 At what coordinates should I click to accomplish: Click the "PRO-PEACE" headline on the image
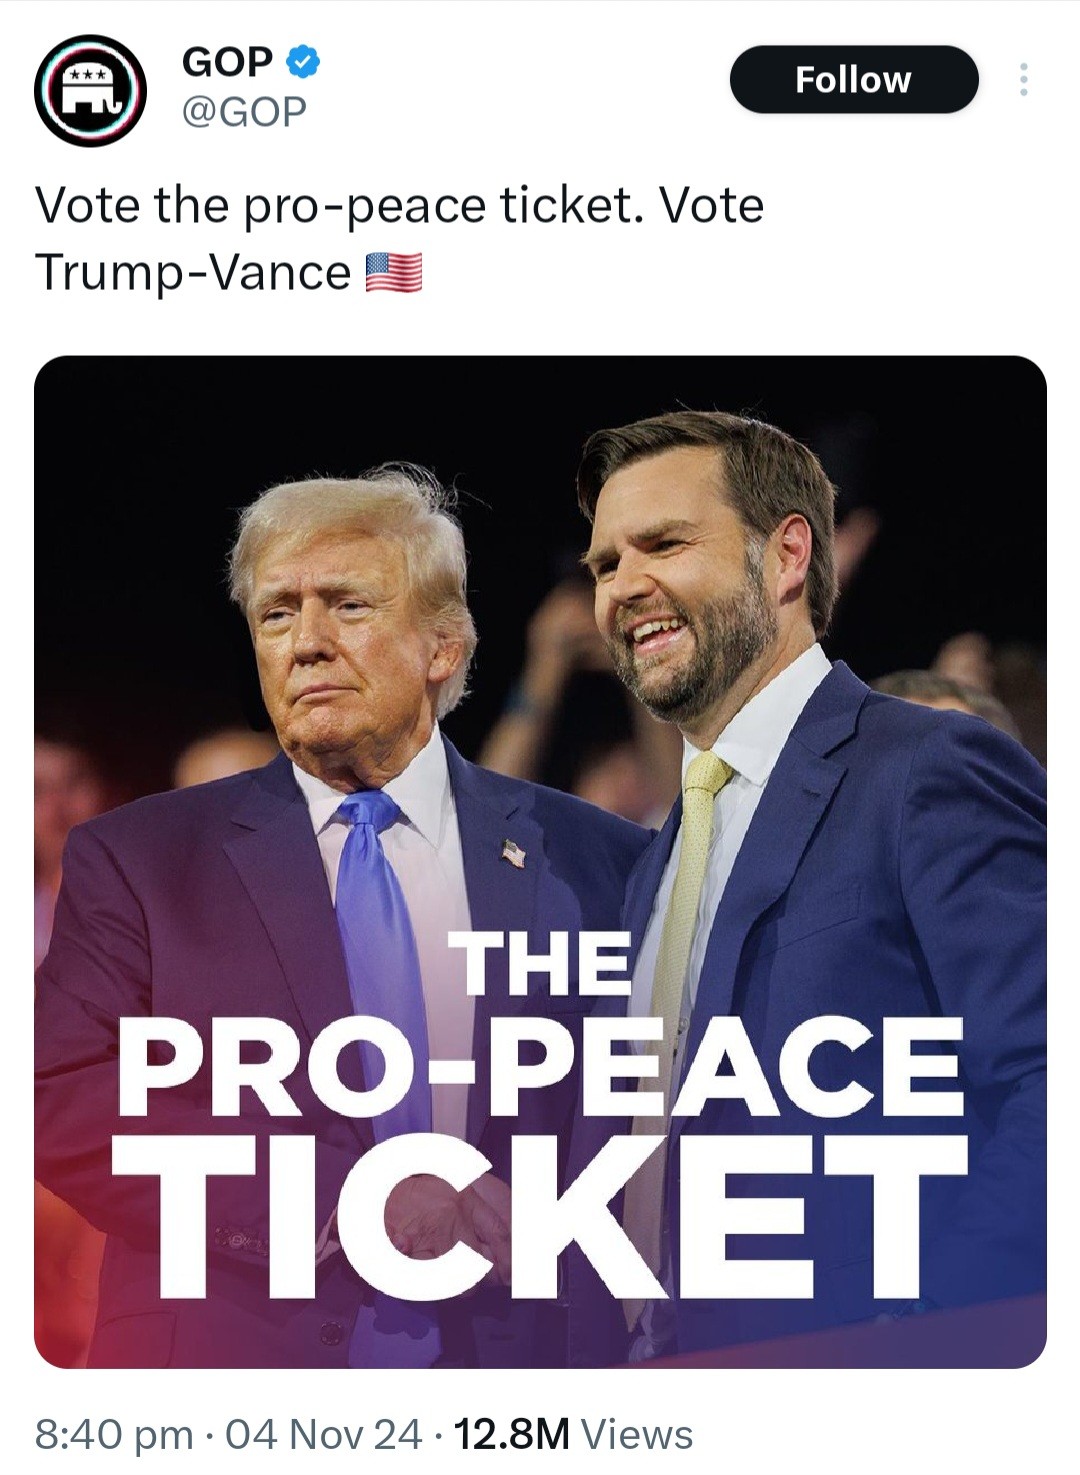click(x=540, y=1067)
